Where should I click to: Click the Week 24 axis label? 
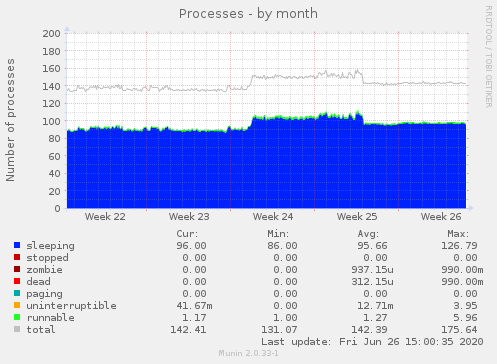tap(273, 217)
